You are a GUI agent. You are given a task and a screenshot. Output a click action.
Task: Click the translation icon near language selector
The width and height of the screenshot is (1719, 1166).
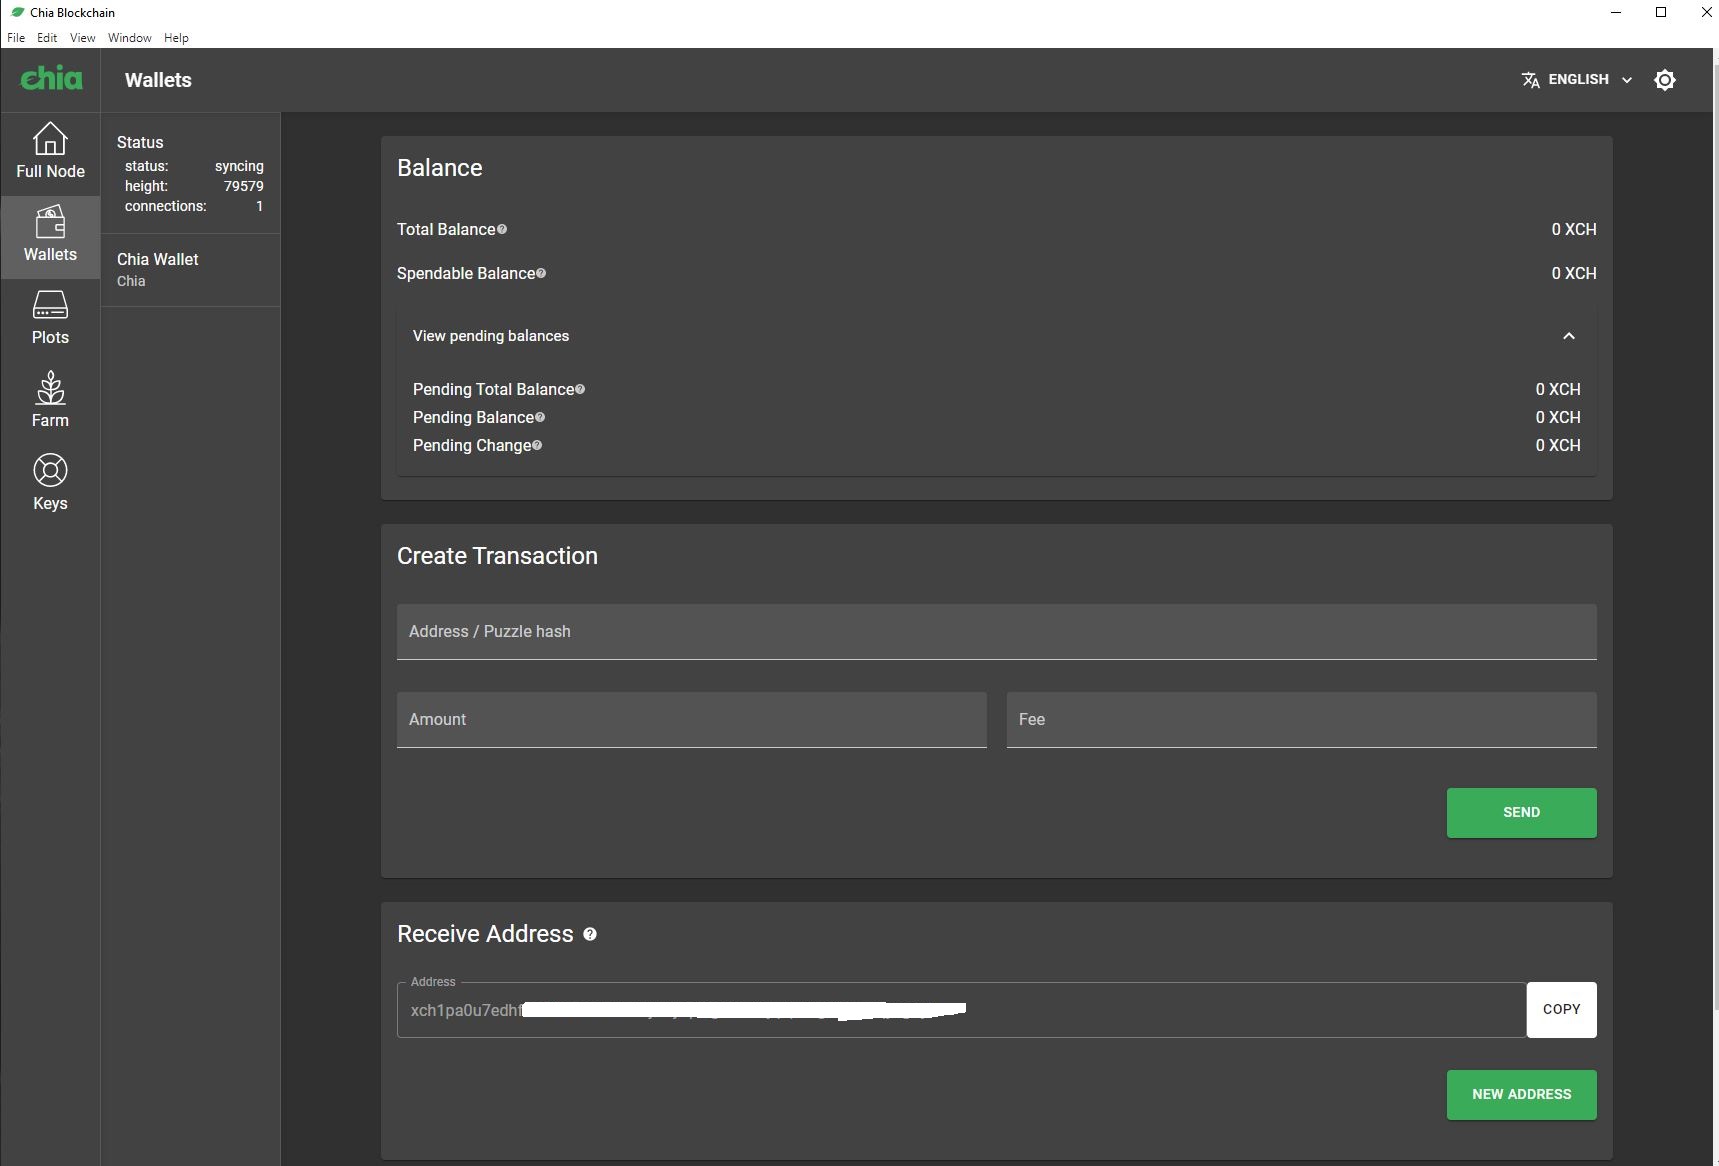1531,79
